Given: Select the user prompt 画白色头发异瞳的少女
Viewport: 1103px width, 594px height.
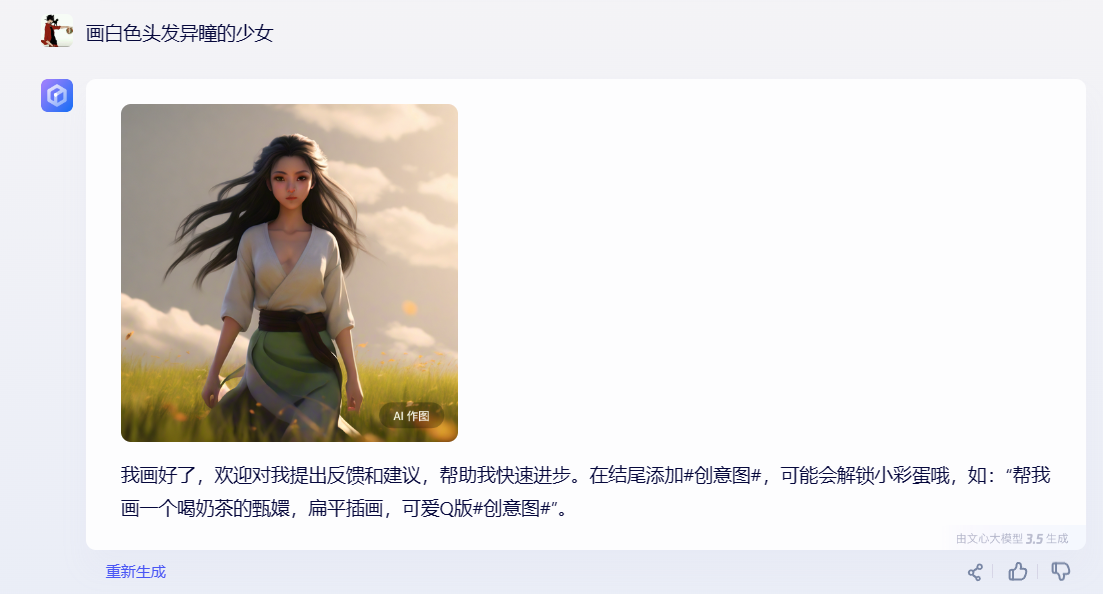Looking at the screenshot, I should (x=179, y=33).
